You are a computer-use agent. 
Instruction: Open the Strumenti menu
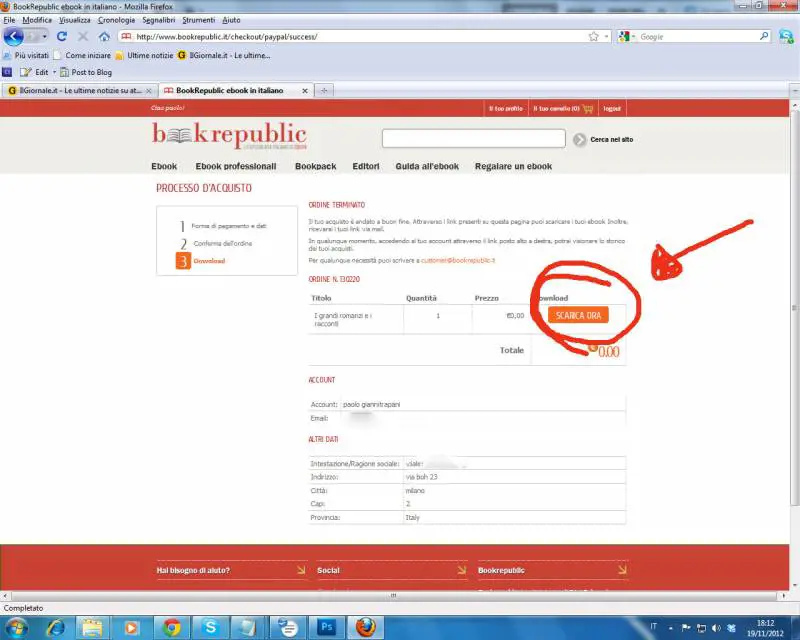click(198, 20)
